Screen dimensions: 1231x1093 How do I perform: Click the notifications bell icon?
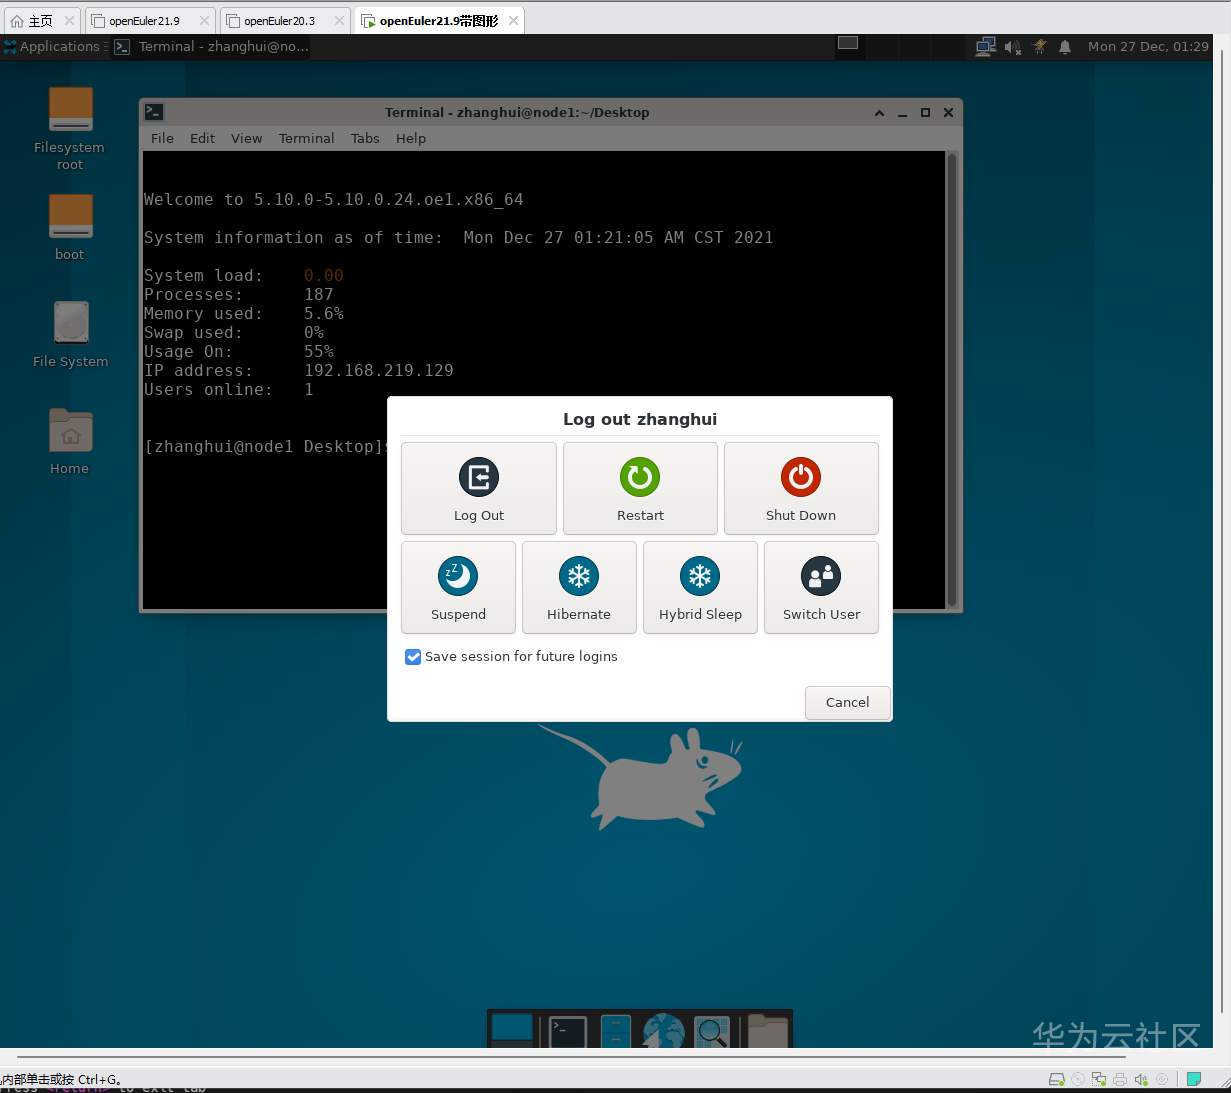click(x=1065, y=46)
